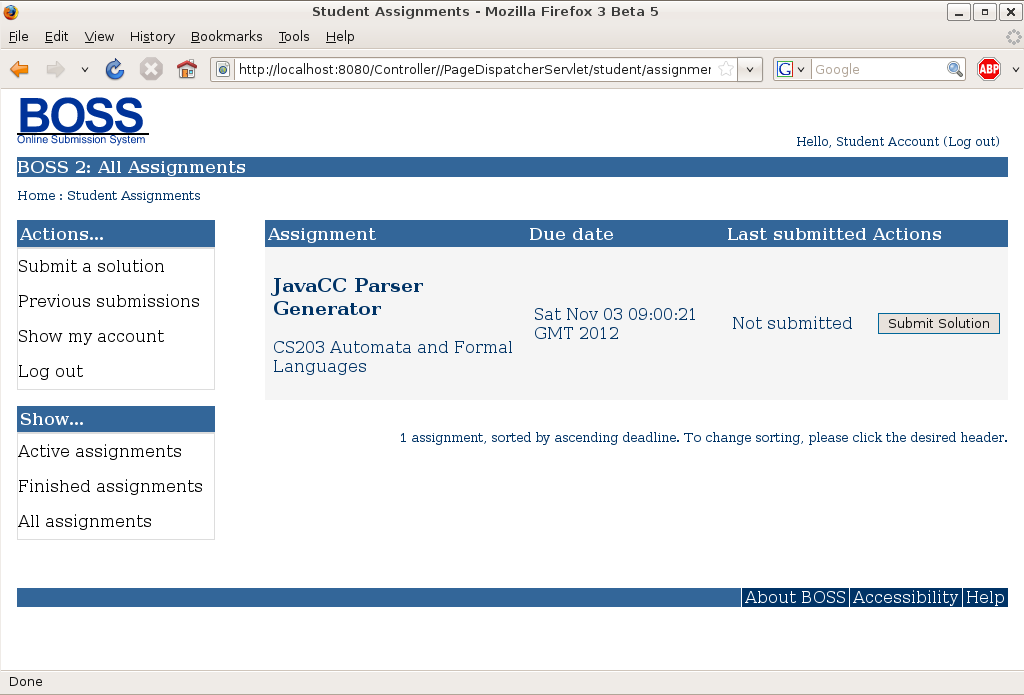Open the Bookmarks menu

pos(226,36)
